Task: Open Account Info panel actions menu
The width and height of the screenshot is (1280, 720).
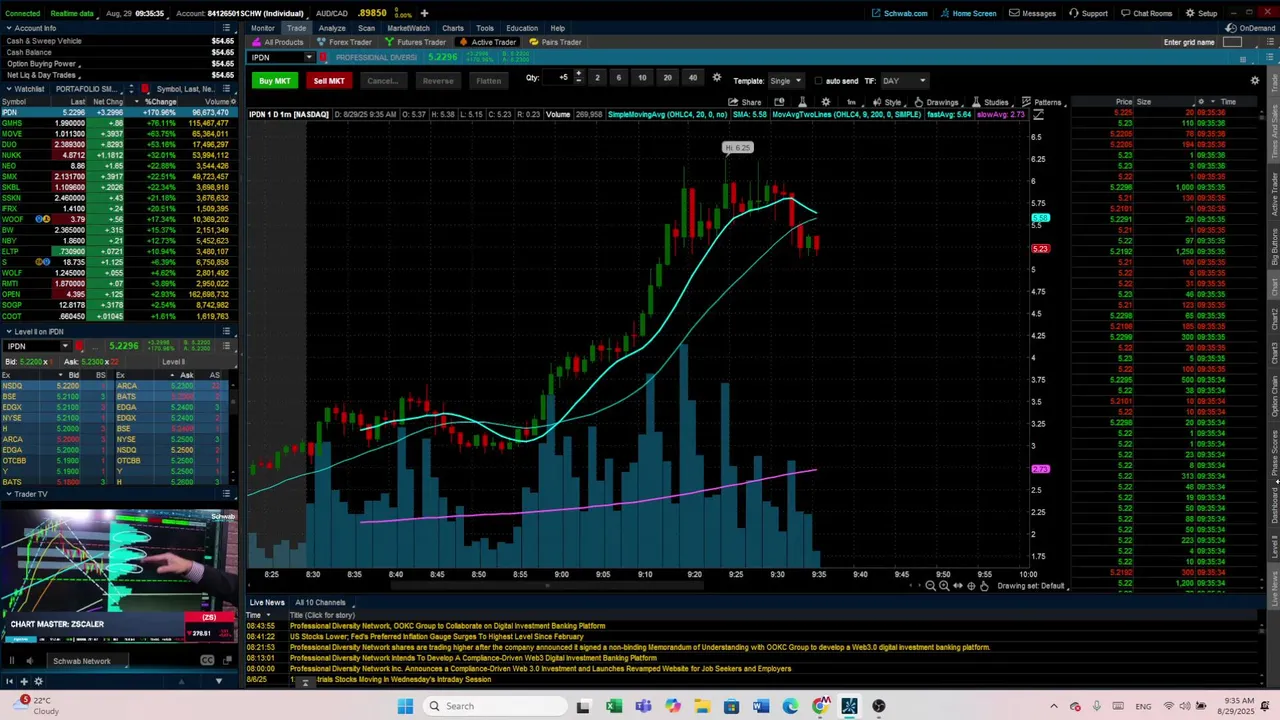Action: click(227, 28)
